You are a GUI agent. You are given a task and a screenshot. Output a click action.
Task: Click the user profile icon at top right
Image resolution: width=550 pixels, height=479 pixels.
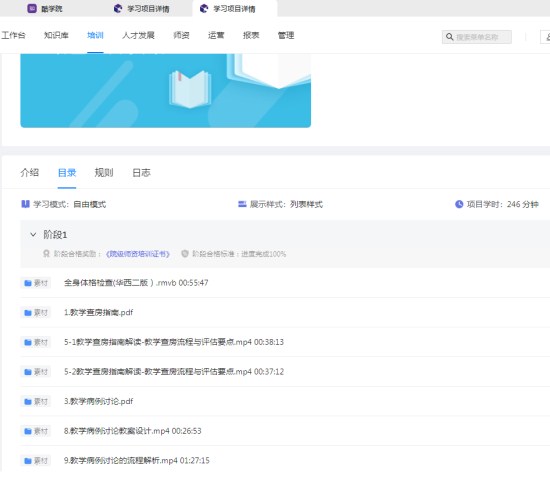[x=546, y=37]
